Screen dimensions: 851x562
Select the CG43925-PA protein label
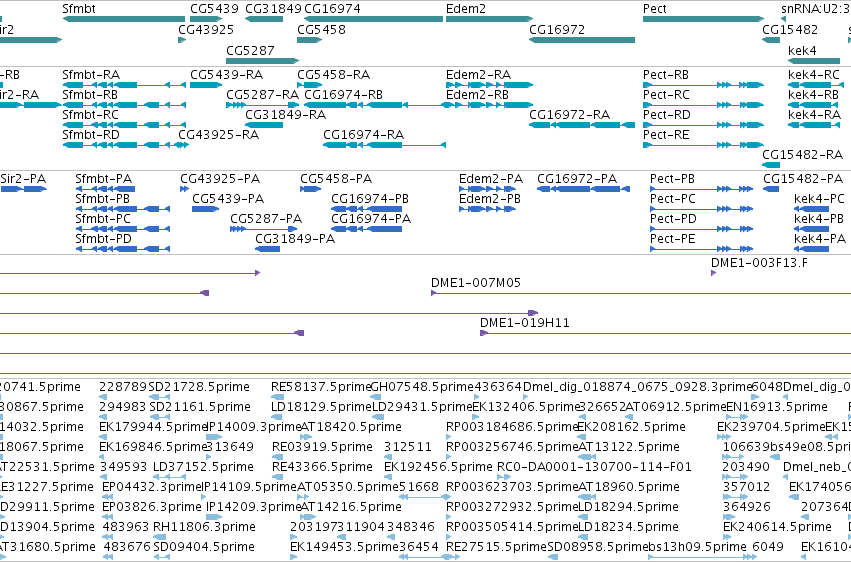pyautogui.click(x=220, y=178)
